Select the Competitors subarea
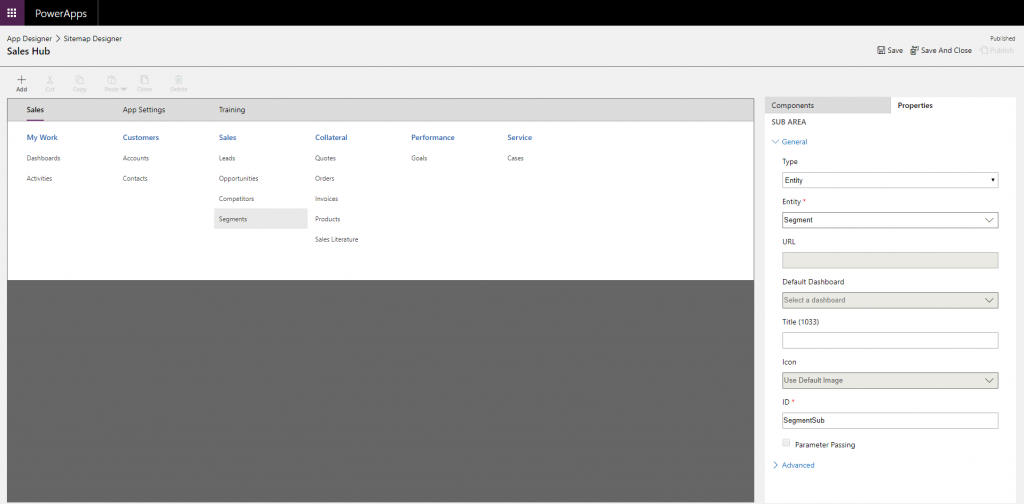The height and width of the screenshot is (504, 1024). pos(236,198)
